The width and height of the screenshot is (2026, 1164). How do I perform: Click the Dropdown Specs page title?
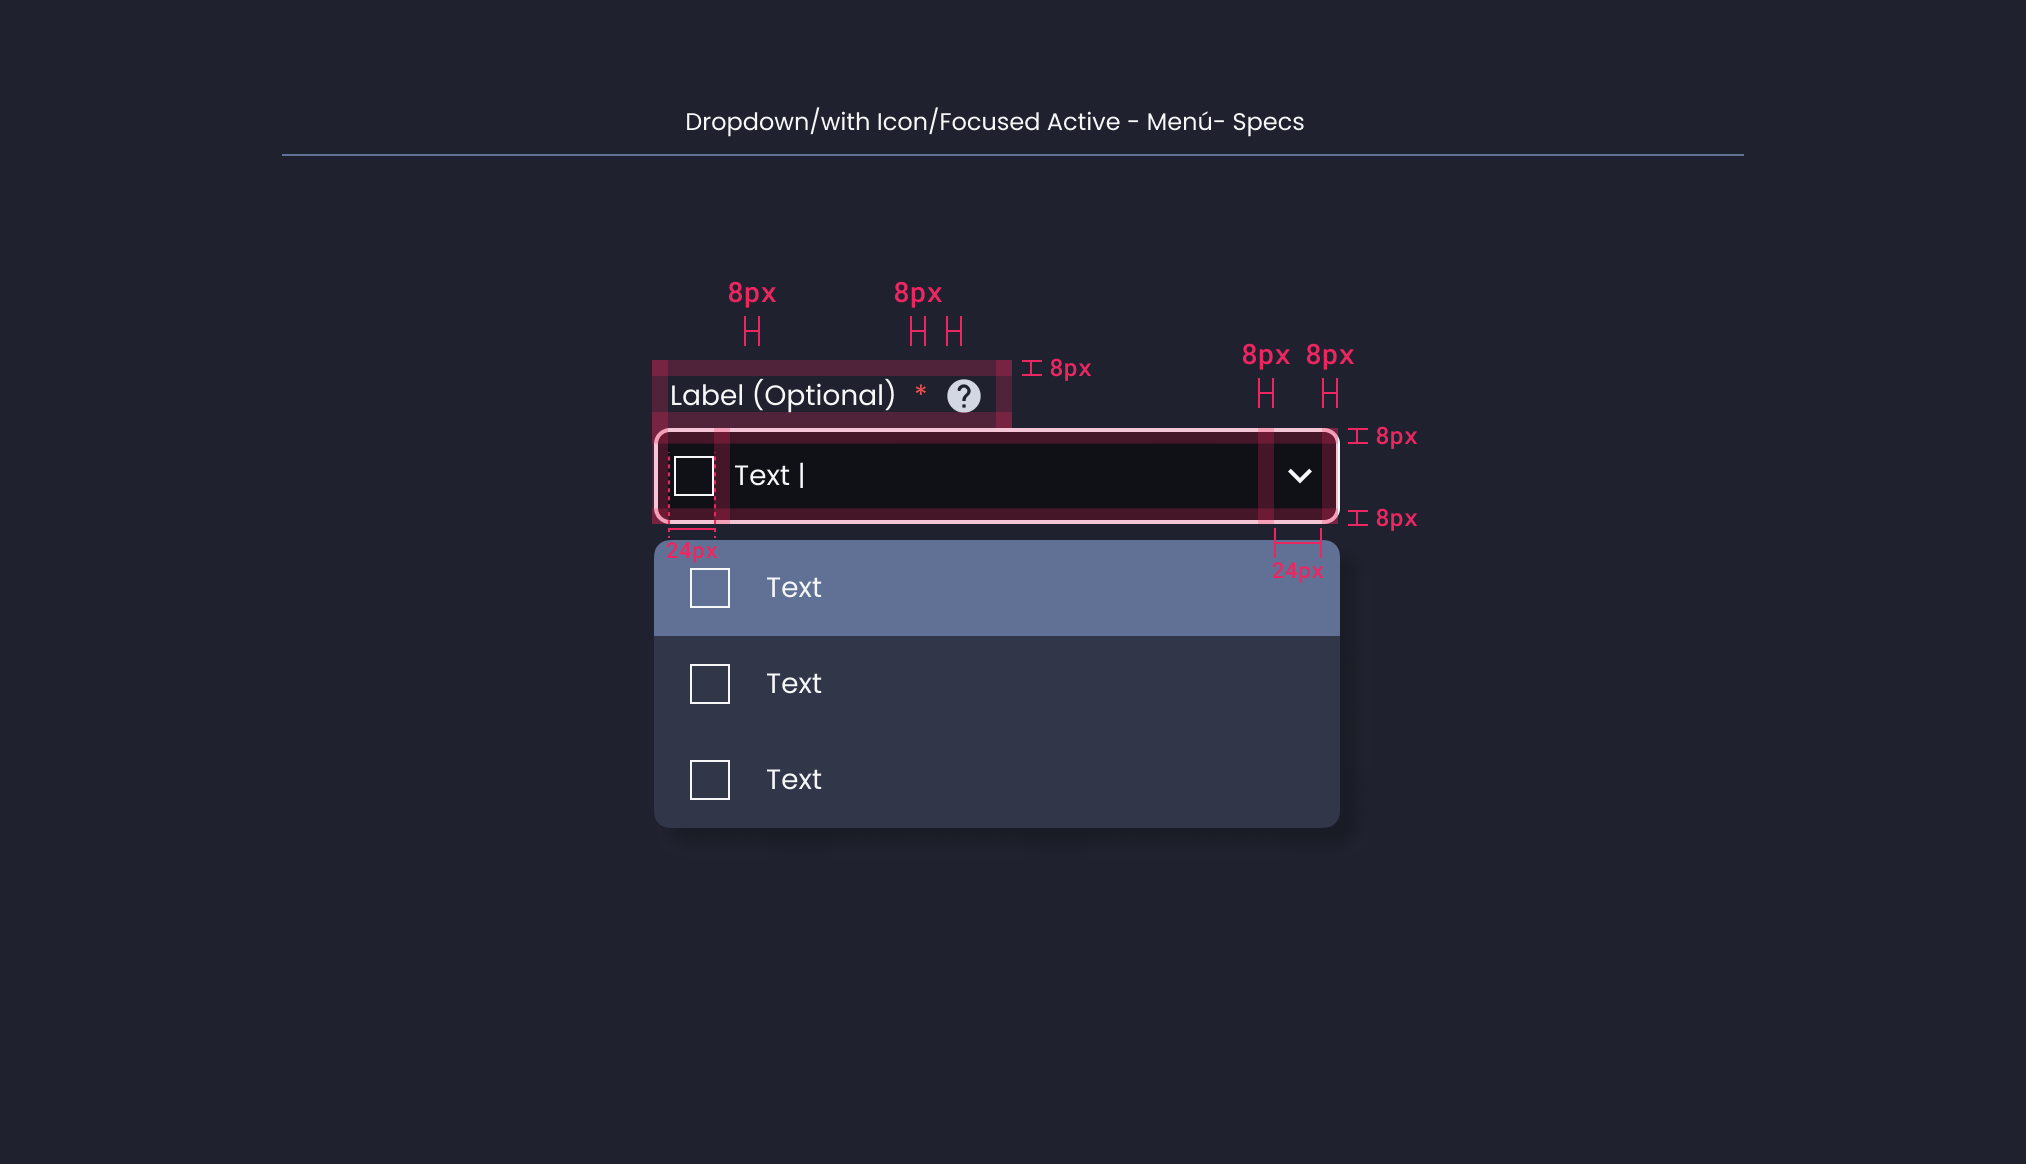click(994, 122)
